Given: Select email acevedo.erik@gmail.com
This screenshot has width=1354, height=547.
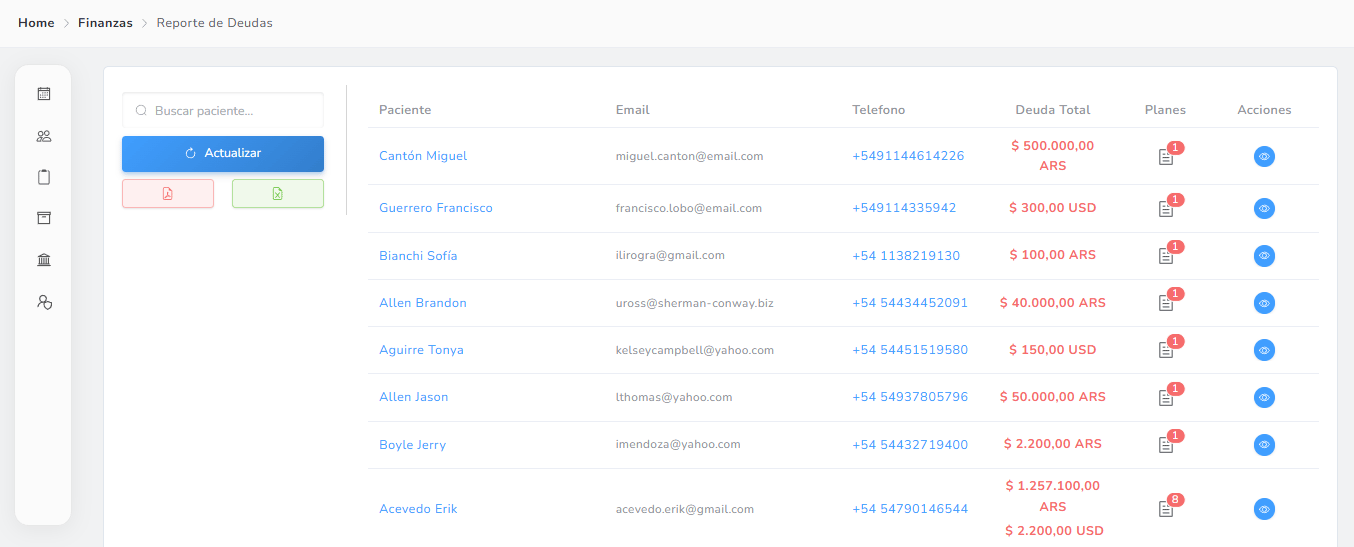Looking at the screenshot, I should 685,509.
